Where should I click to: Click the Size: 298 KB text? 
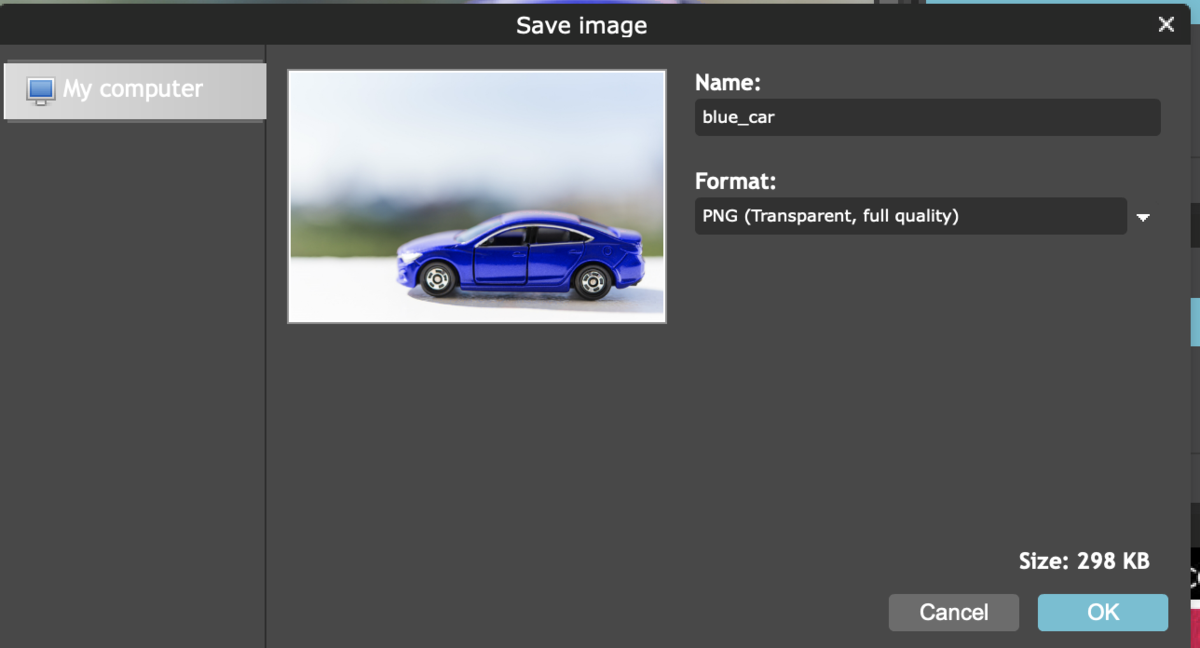tap(1084, 561)
